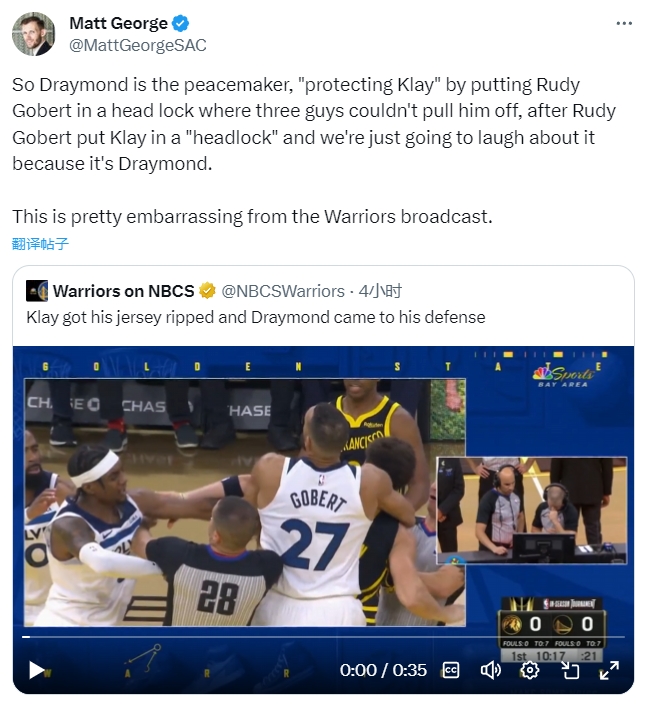
Task: Open the Warriors on NBCS profile avatar
Action: coord(37,291)
